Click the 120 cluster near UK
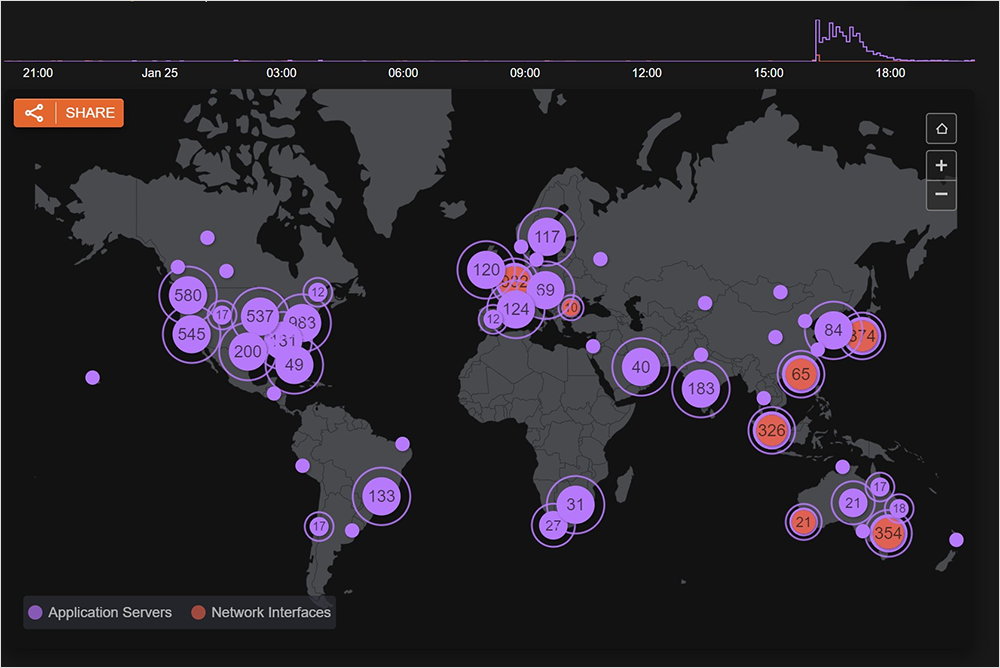This screenshot has width=1000, height=668. click(x=486, y=270)
